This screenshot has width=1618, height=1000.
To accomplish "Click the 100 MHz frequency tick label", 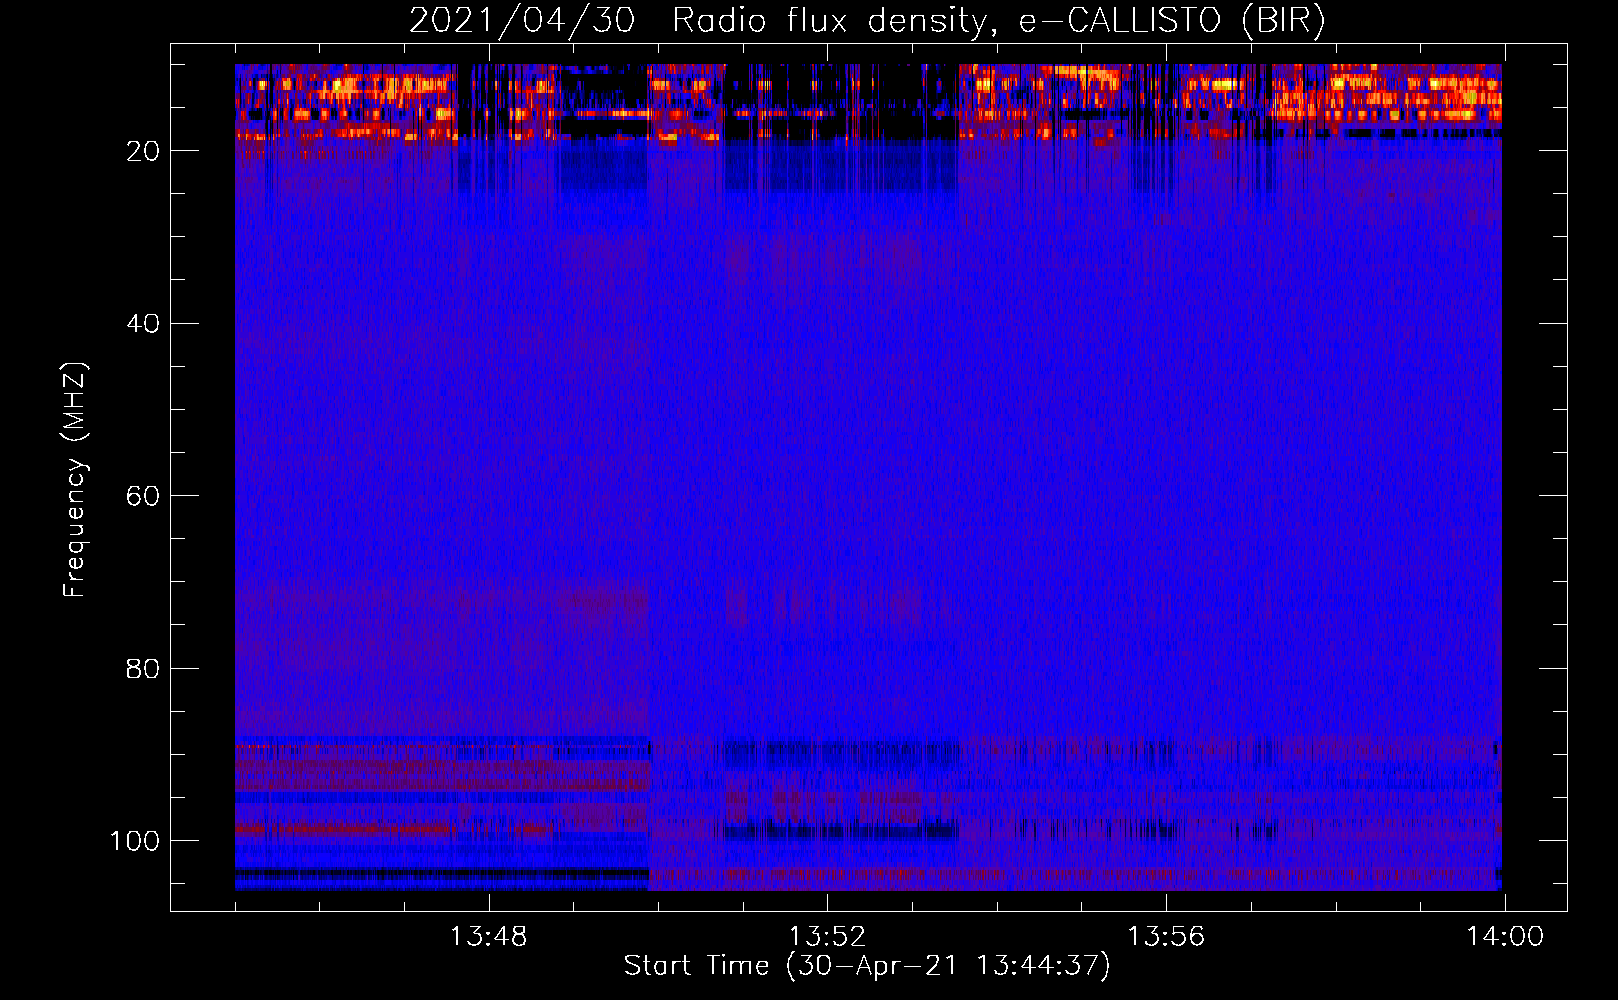I will [135, 841].
